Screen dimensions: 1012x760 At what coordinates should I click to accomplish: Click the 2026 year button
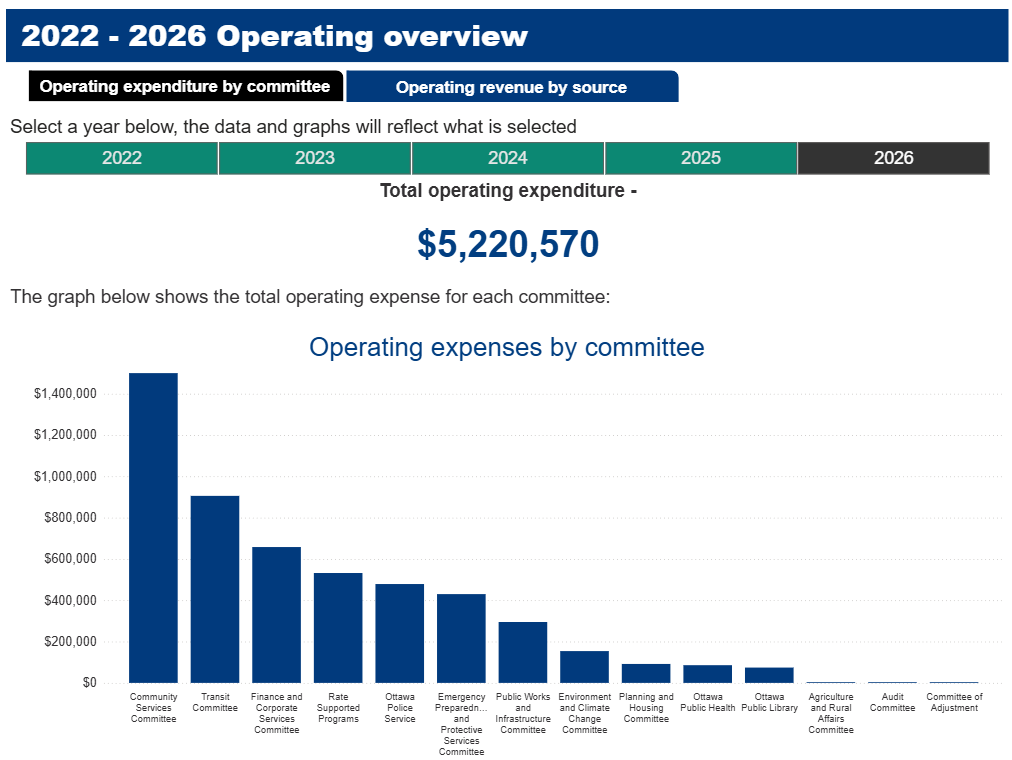pyautogui.click(x=893, y=158)
